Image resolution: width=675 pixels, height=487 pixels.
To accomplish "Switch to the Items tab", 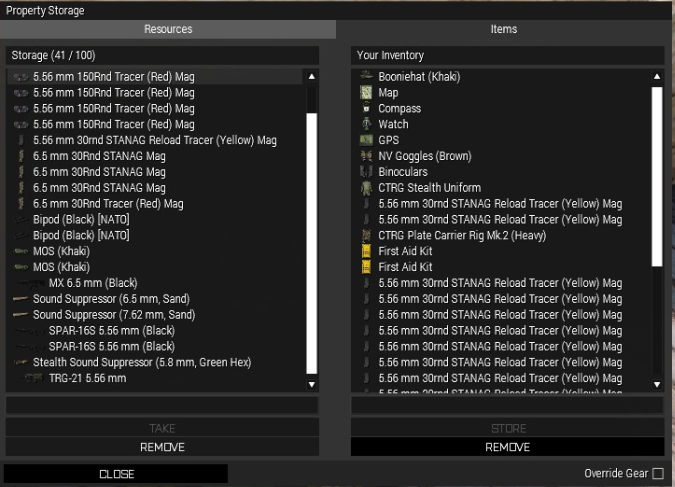I will point(503,29).
